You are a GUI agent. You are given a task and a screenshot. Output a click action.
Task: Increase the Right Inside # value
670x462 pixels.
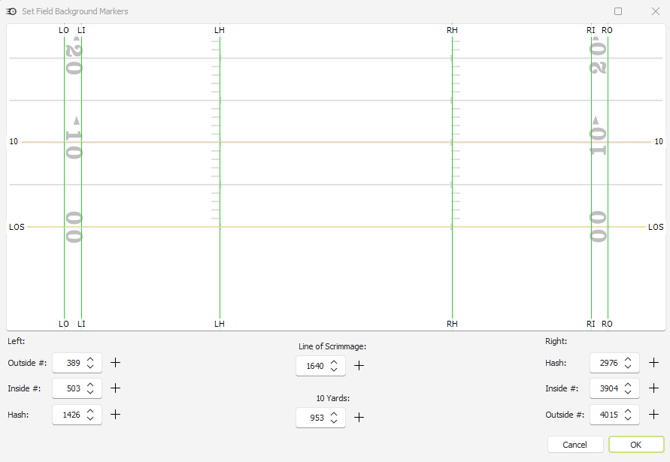click(628, 385)
